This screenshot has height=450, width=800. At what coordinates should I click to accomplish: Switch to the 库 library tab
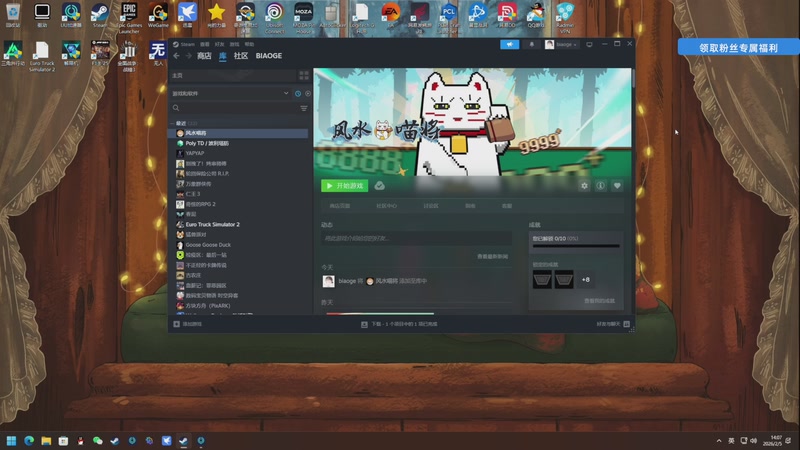[x=222, y=56]
